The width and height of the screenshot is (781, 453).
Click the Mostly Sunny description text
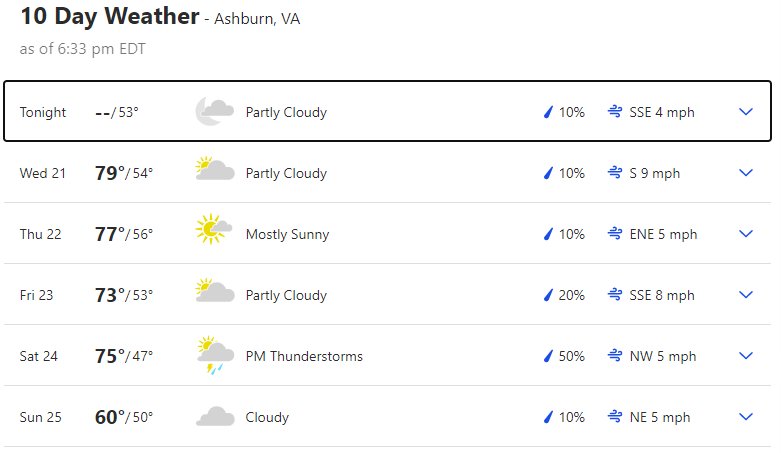click(x=287, y=234)
